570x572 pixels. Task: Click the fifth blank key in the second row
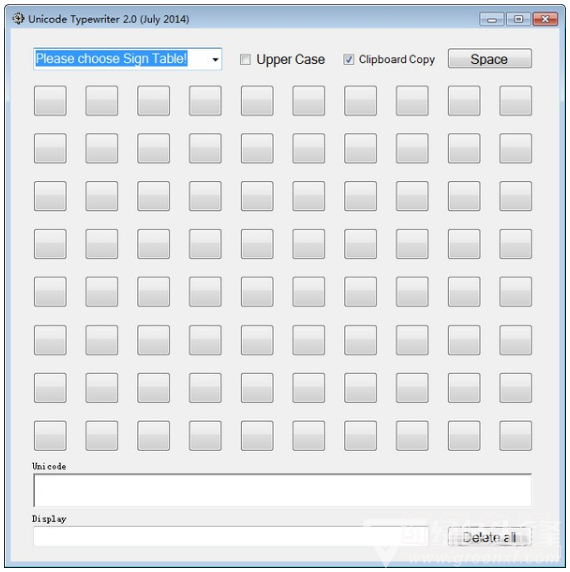pos(257,148)
